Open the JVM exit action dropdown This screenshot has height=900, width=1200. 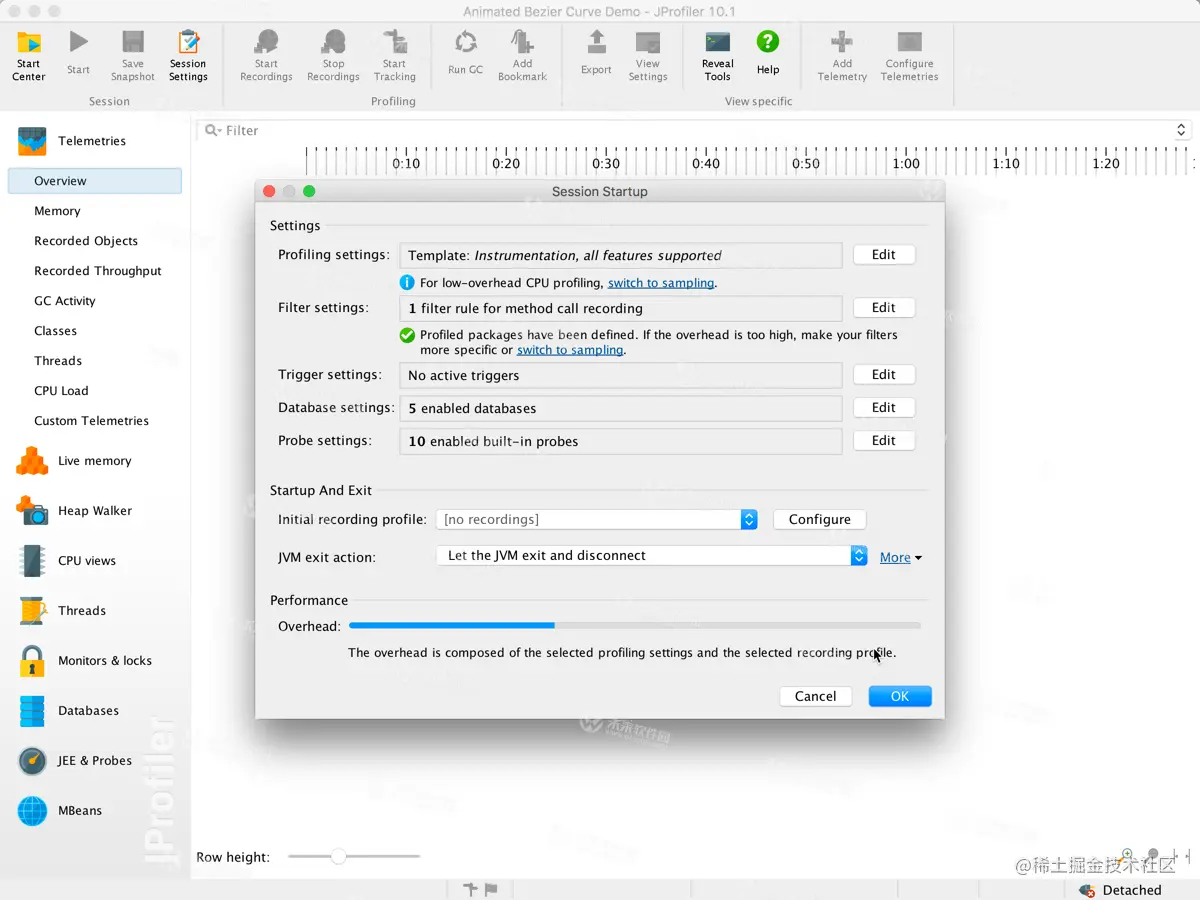coord(651,555)
